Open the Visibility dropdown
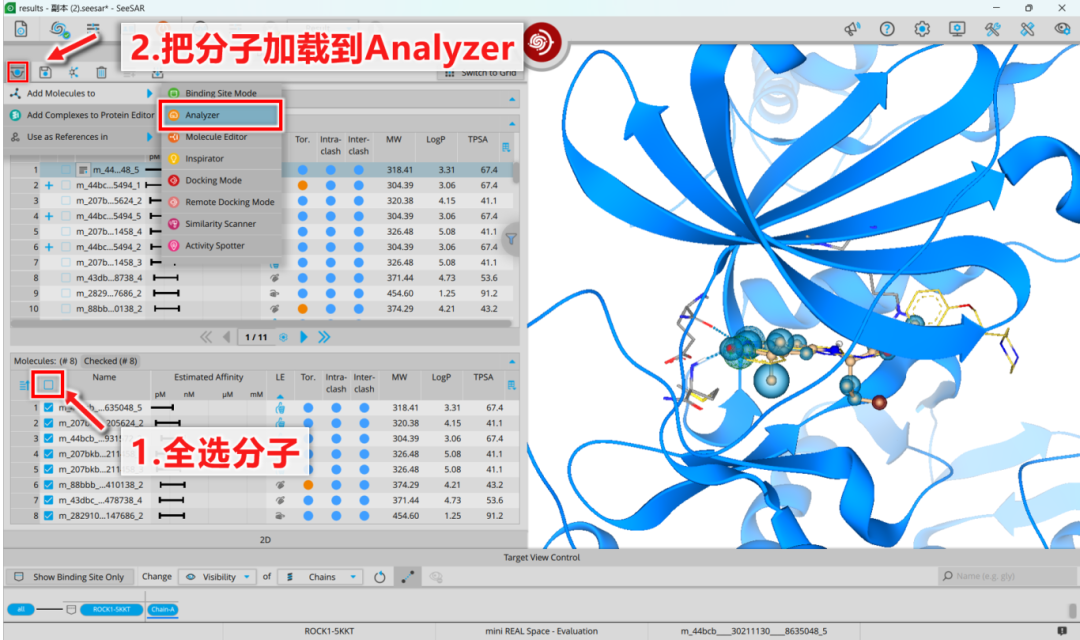Viewport: 1080px width, 640px height. pyautogui.click(x=217, y=577)
